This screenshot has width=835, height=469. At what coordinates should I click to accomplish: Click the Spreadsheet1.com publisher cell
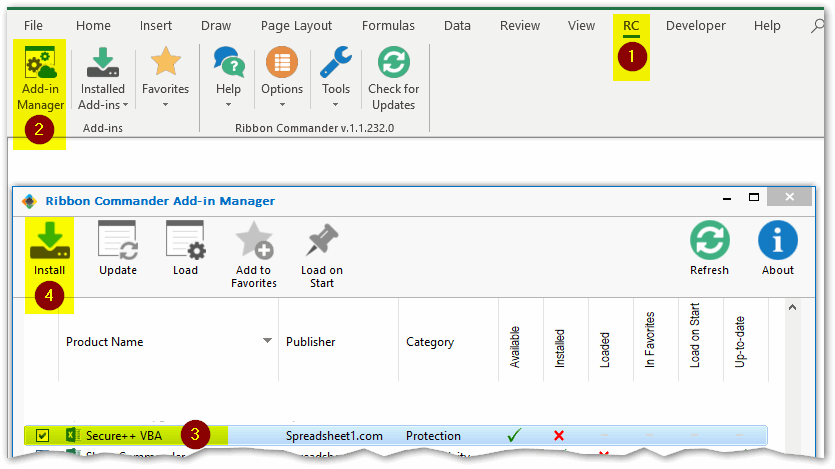[x=334, y=436]
